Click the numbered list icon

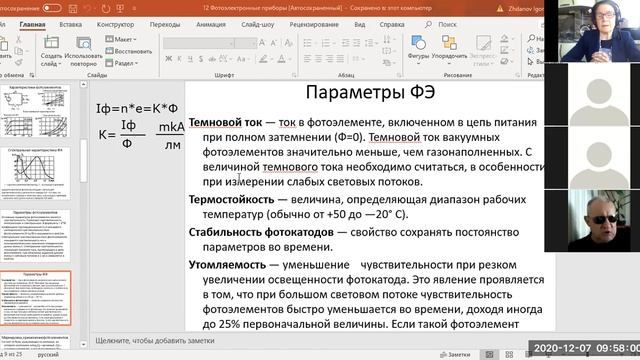coord(325,43)
